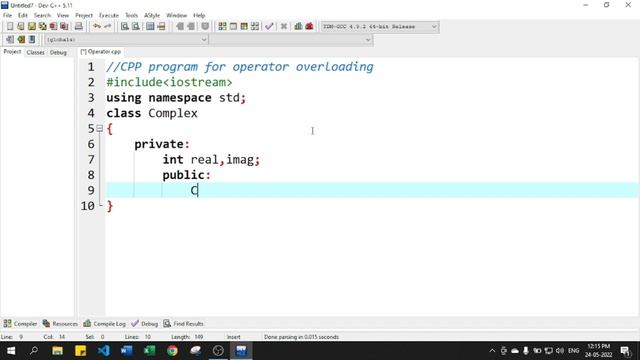Click the Print toolbar icon
640x360 pixels.
click(78, 27)
